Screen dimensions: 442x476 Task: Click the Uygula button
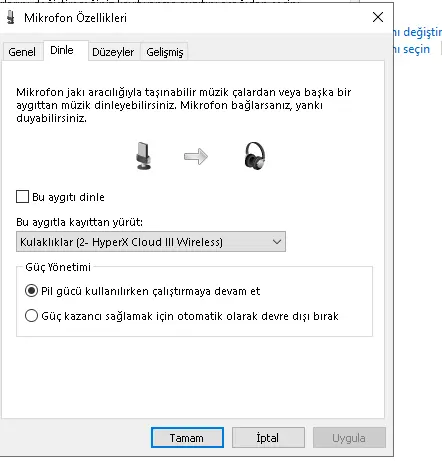tap(349, 438)
